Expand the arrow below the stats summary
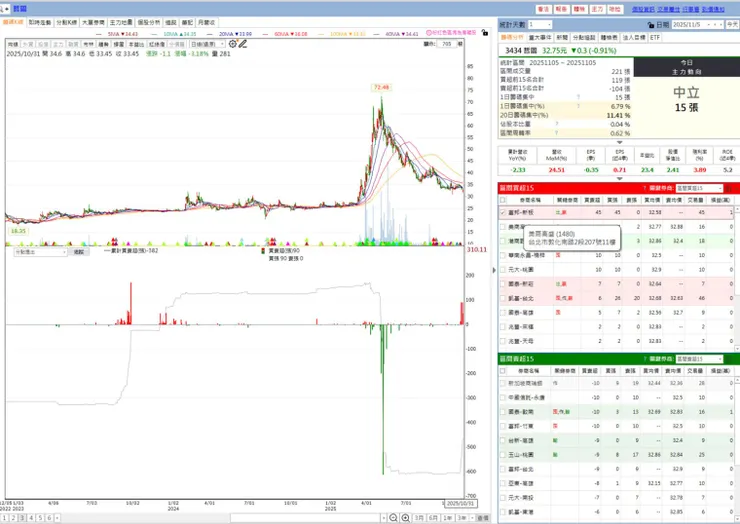Screen dimensions: 740x524 [x=620, y=142]
